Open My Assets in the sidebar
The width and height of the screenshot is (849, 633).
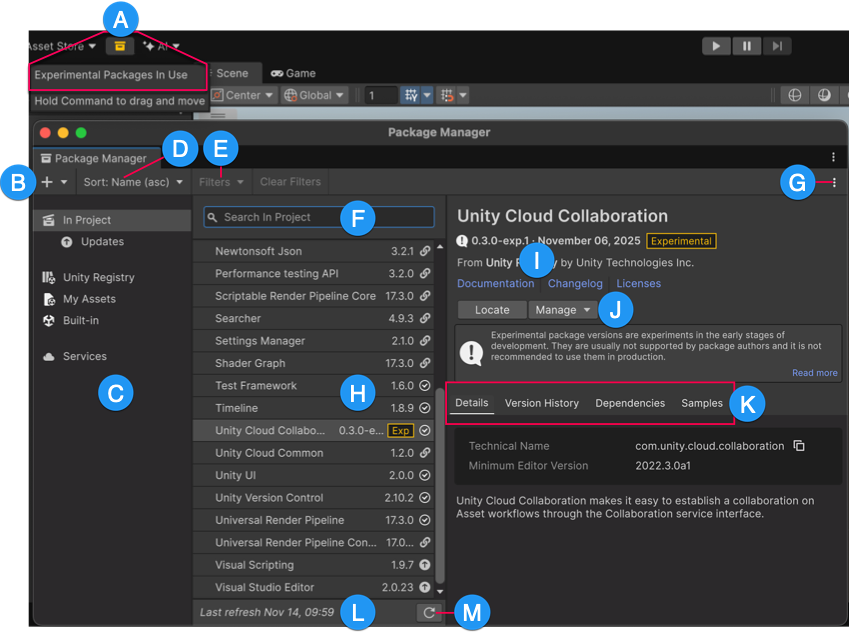[89, 299]
